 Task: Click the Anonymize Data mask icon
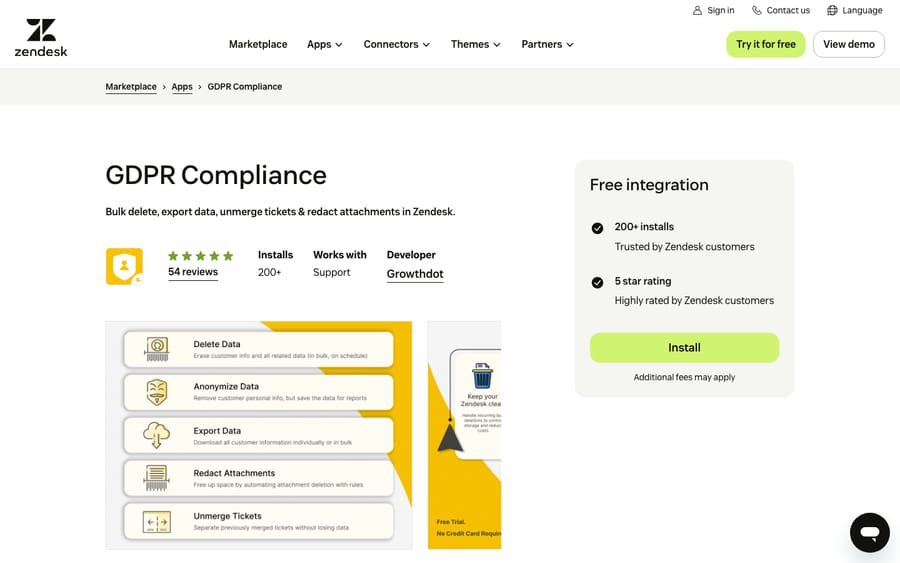point(157,392)
